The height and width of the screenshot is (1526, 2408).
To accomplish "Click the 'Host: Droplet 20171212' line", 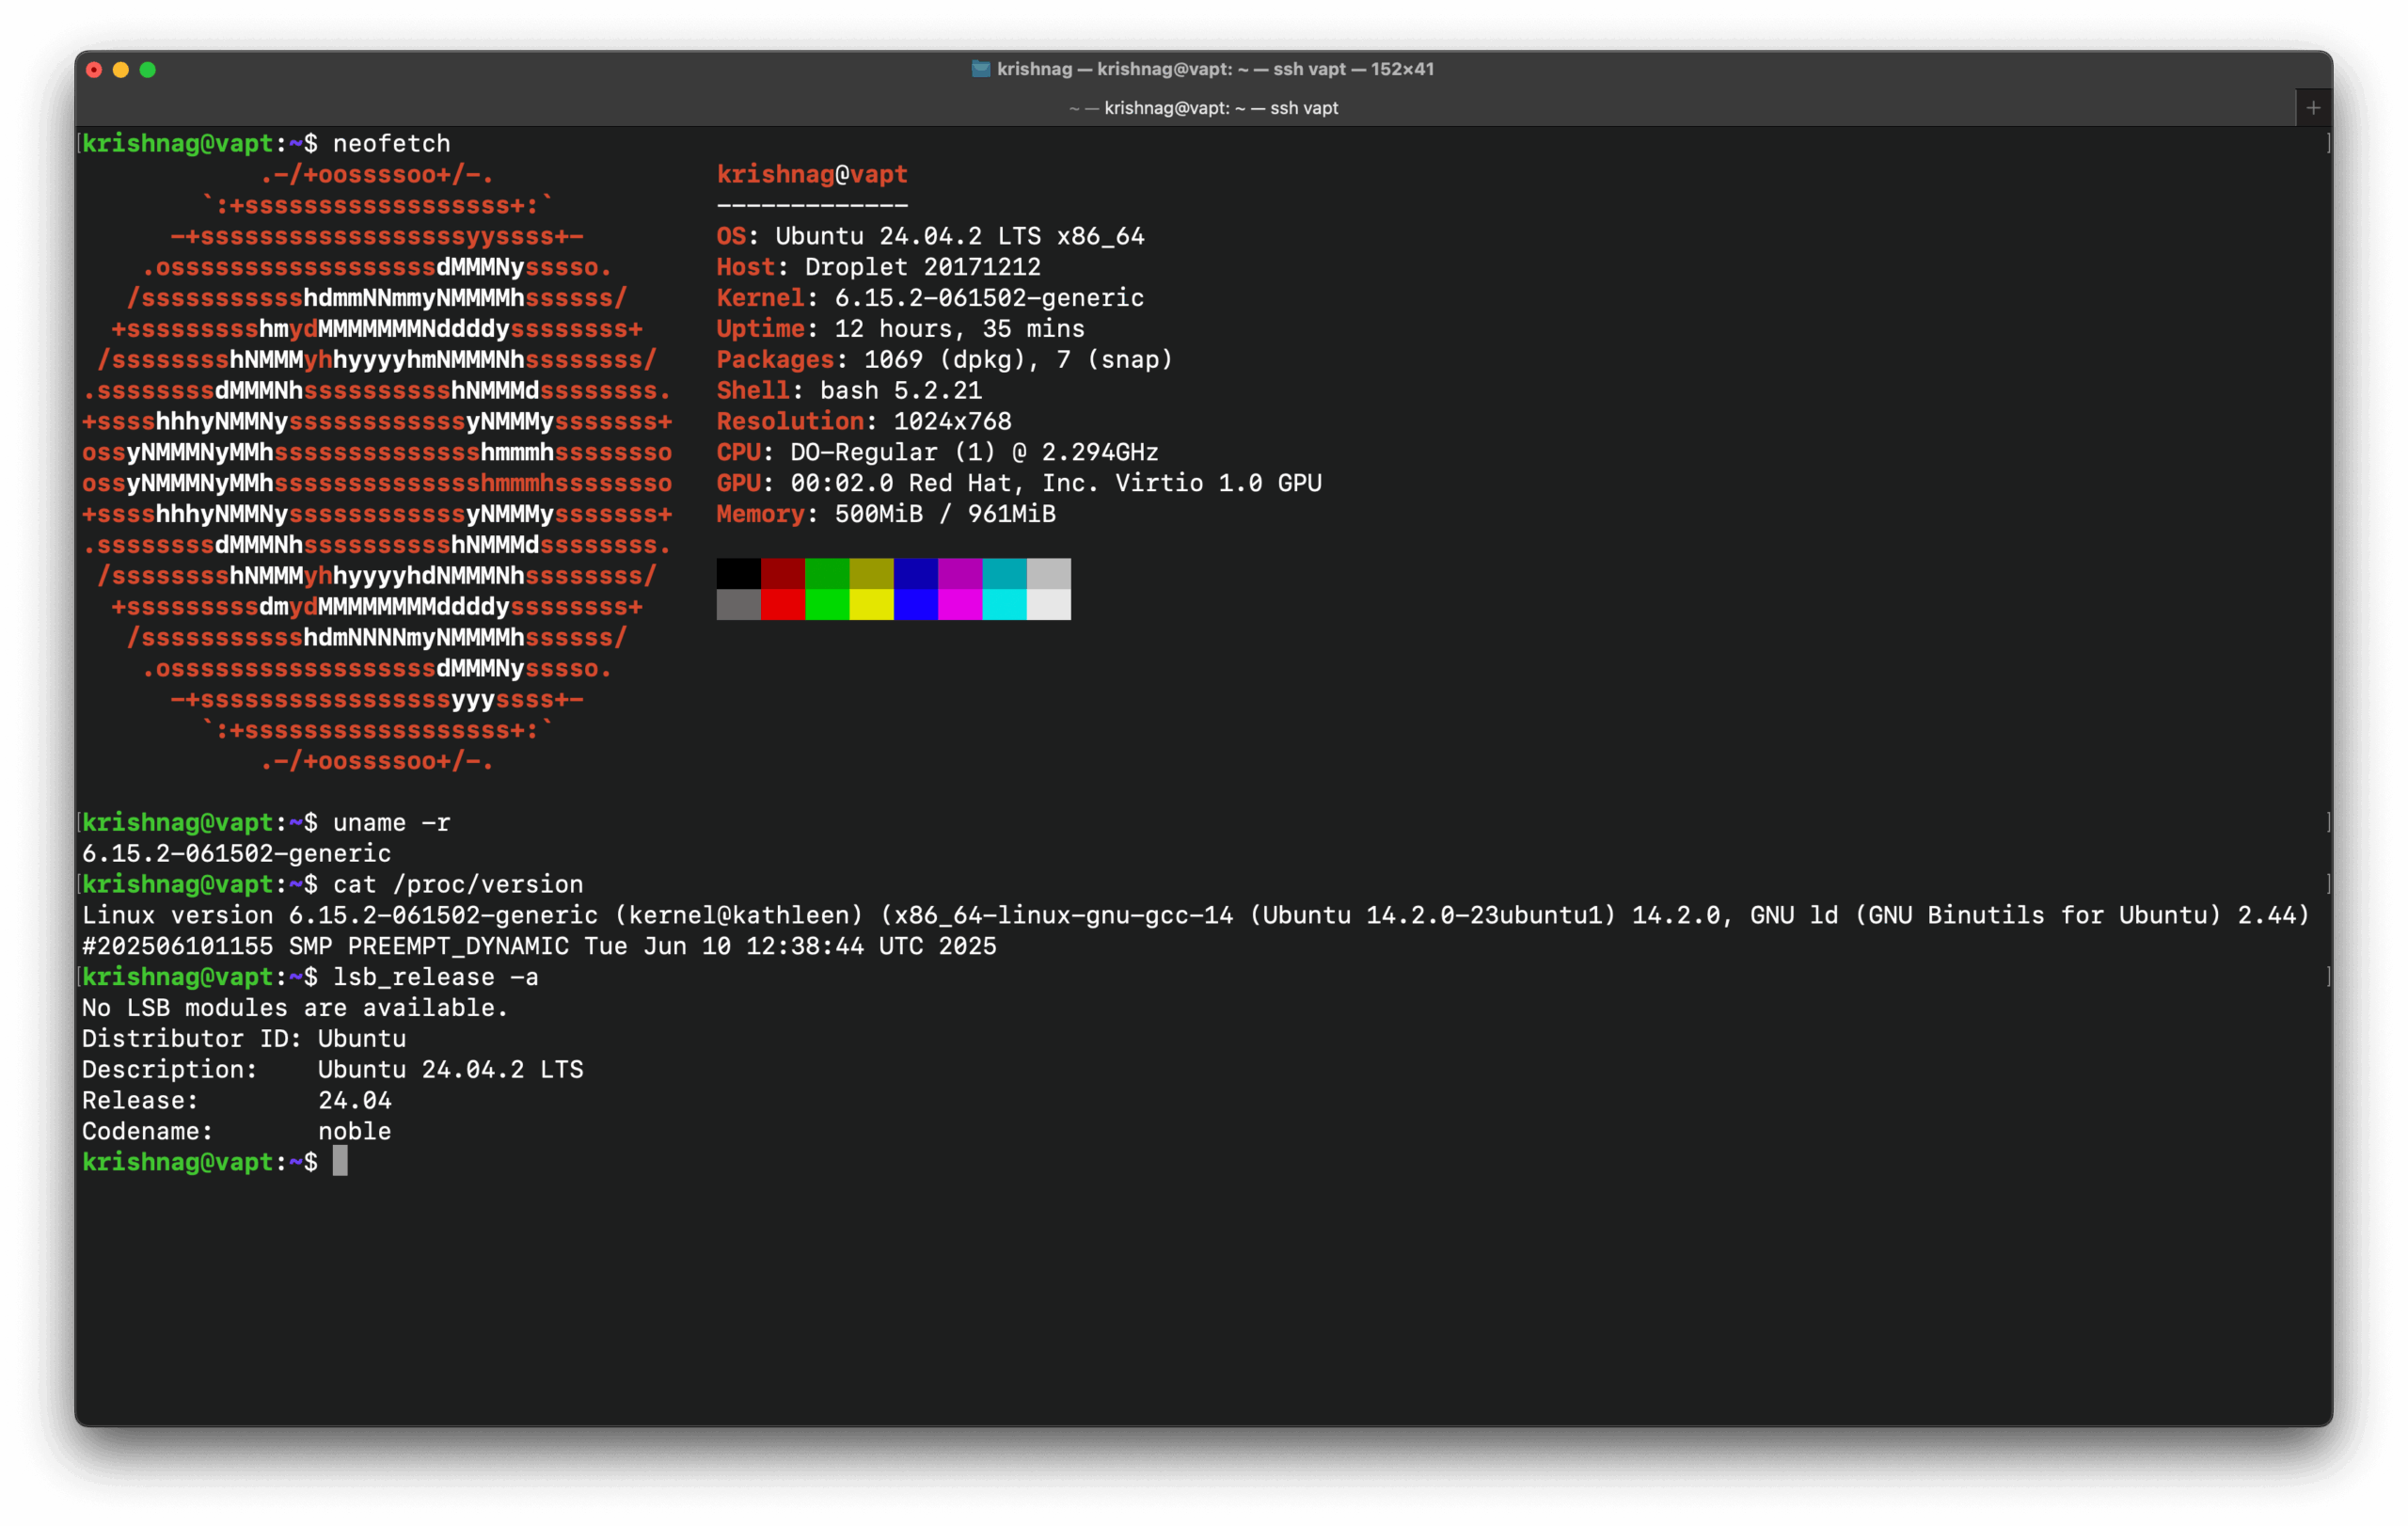I will pyautogui.click(x=879, y=268).
